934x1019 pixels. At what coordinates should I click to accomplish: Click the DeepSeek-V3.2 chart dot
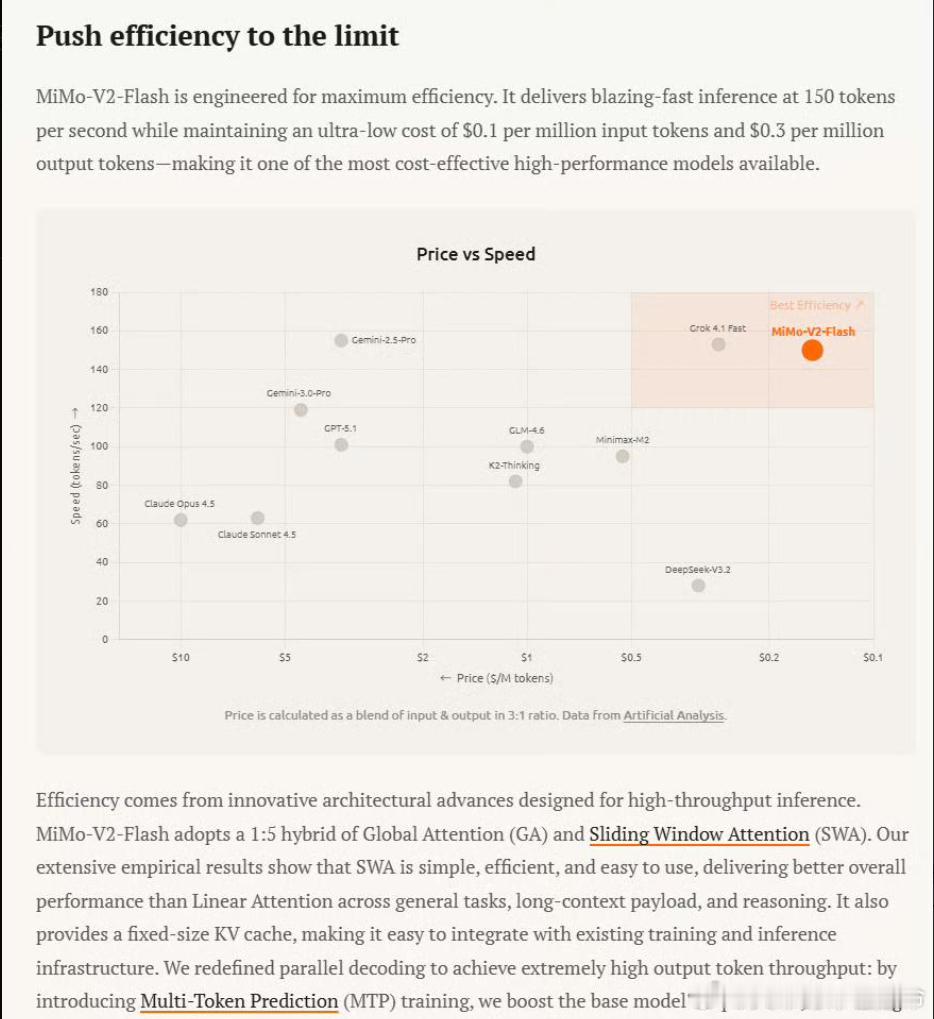coord(698,585)
